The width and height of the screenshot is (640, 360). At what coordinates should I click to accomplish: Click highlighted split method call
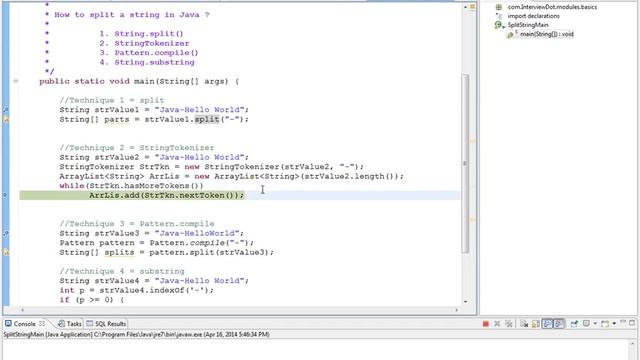(x=207, y=119)
